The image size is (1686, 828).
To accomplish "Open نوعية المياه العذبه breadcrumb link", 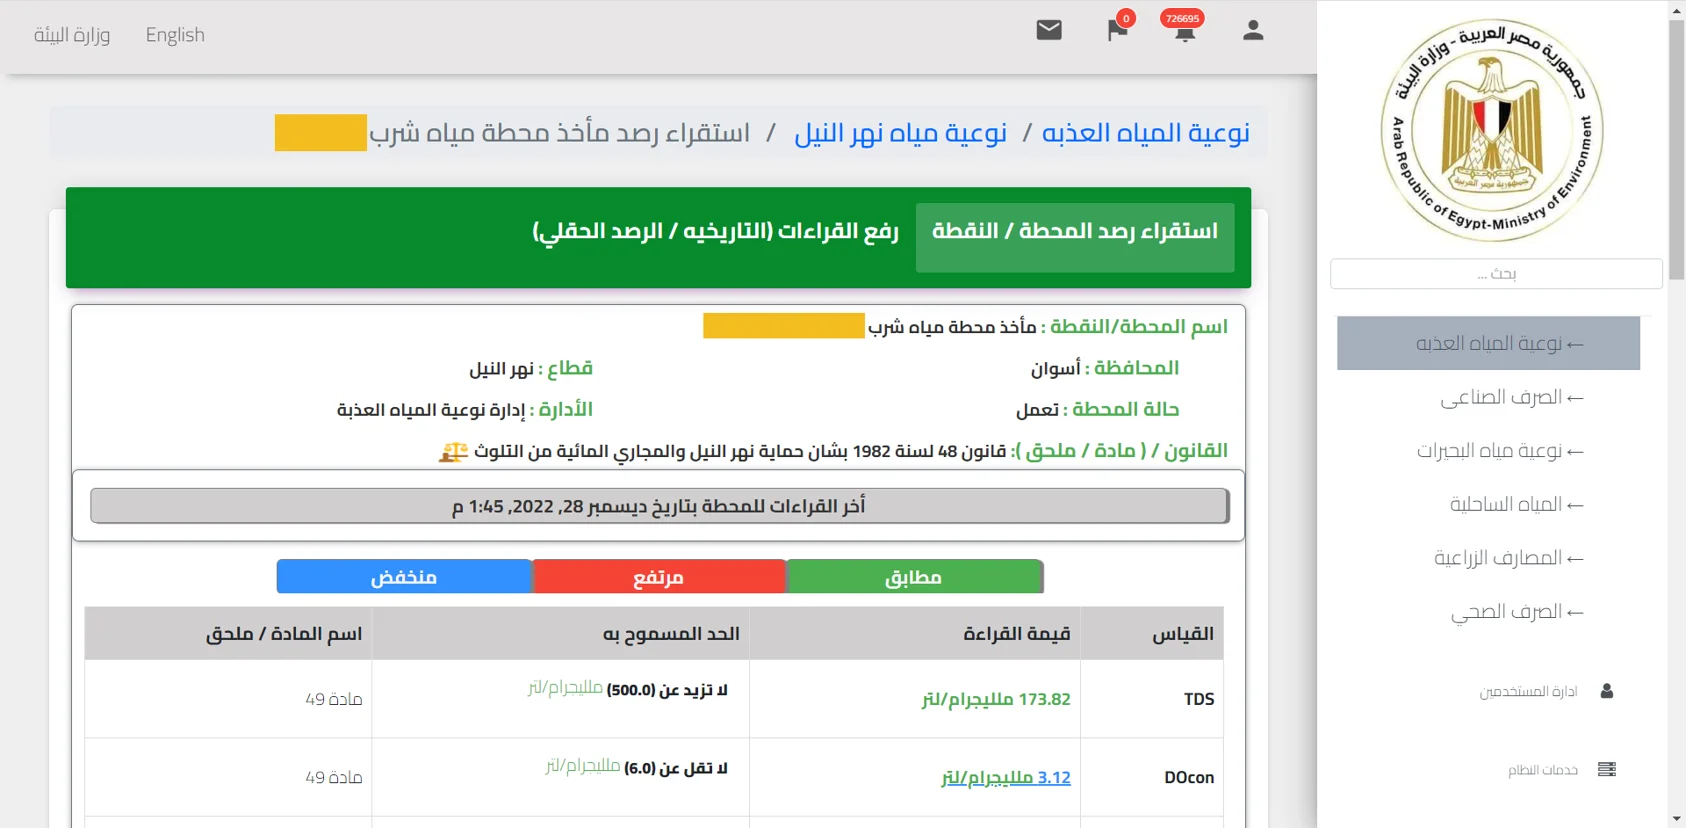I will 1146,133.
